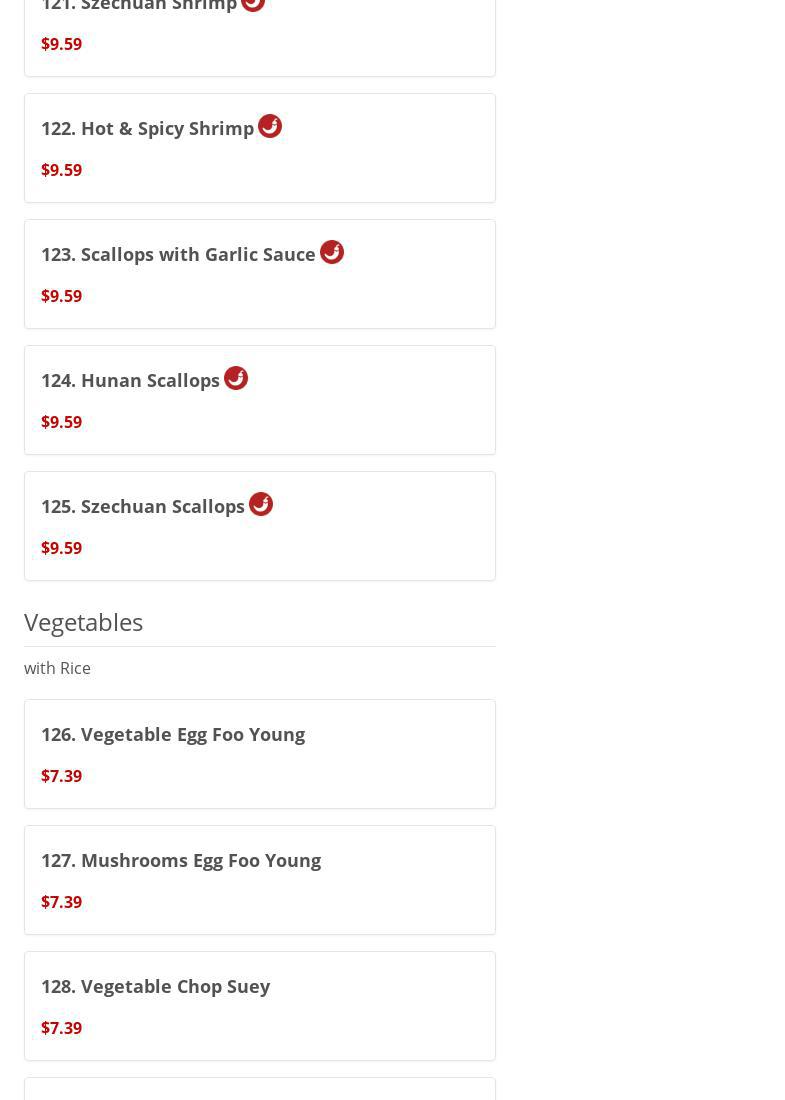Click the 'with Rice' section subtitle

coord(57,668)
